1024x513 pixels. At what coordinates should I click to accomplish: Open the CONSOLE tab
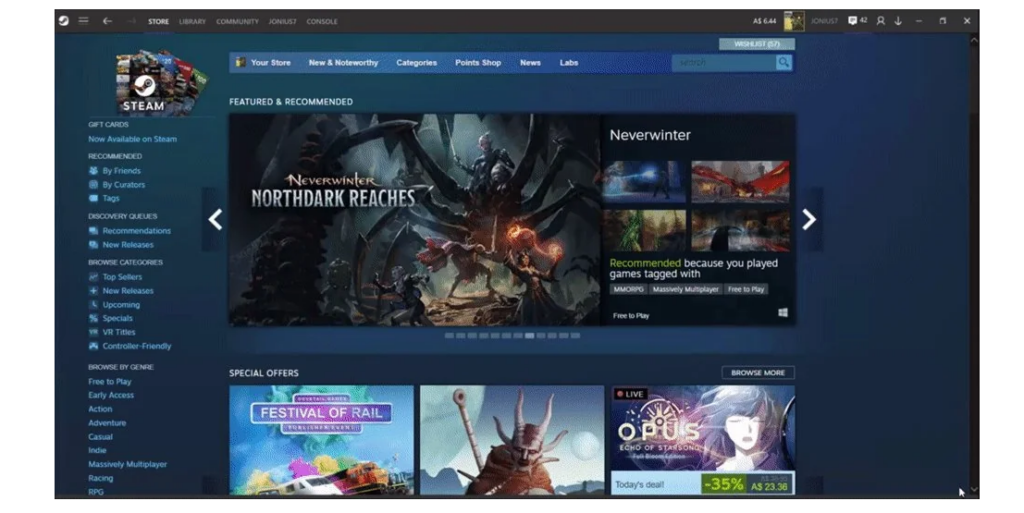pyautogui.click(x=322, y=22)
